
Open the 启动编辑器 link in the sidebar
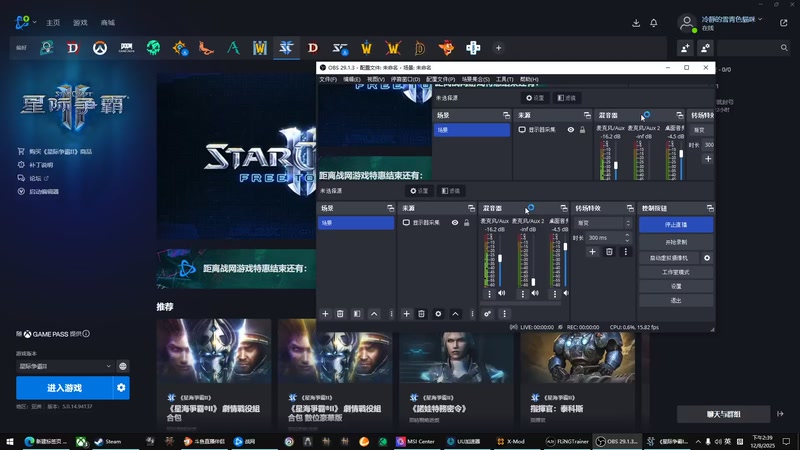point(44,192)
